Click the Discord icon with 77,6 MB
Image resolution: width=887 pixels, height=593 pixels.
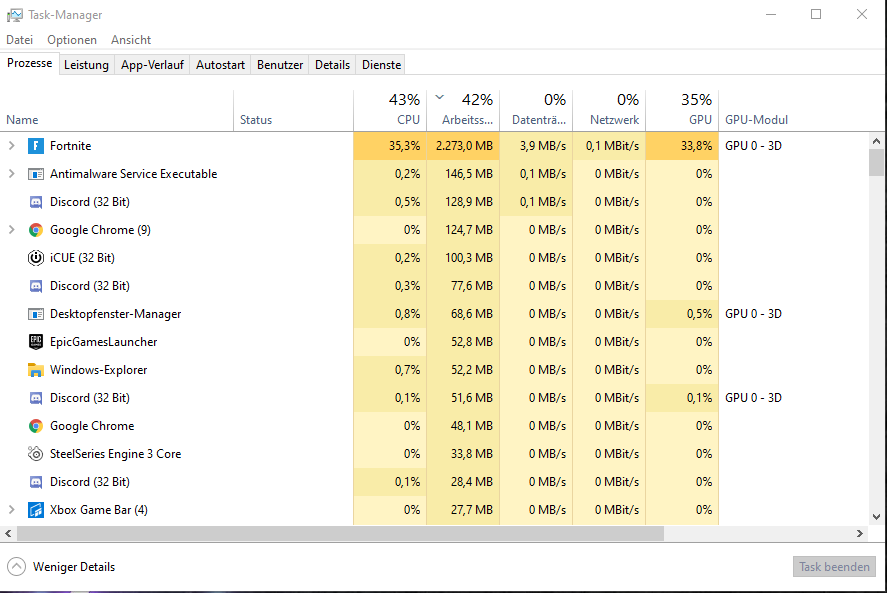point(36,286)
